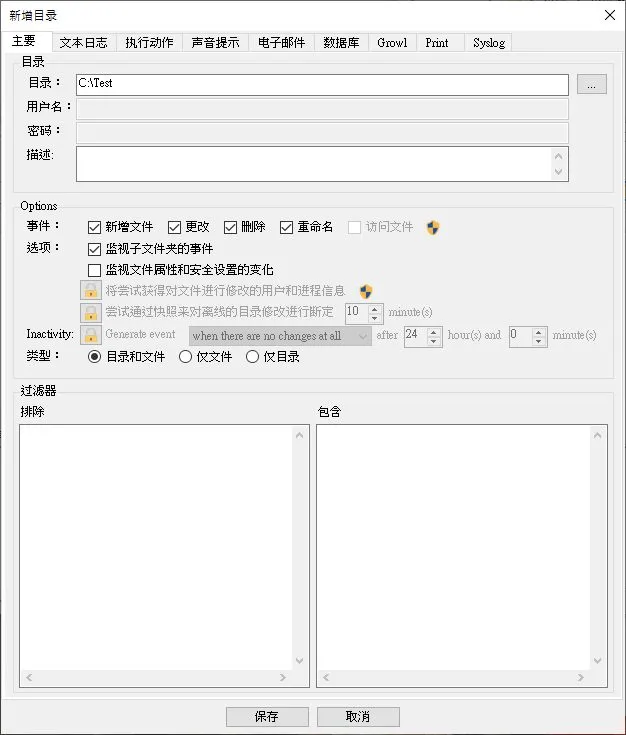626x735 pixels.
Task: Open the 数据库 tab
Action: point(341,43)
